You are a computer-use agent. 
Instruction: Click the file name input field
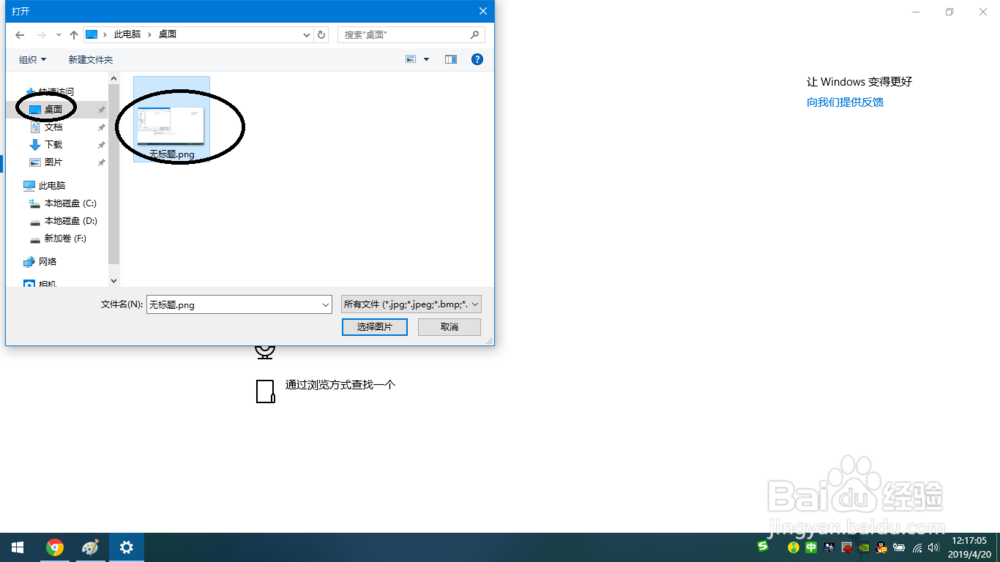click(233, 305)
